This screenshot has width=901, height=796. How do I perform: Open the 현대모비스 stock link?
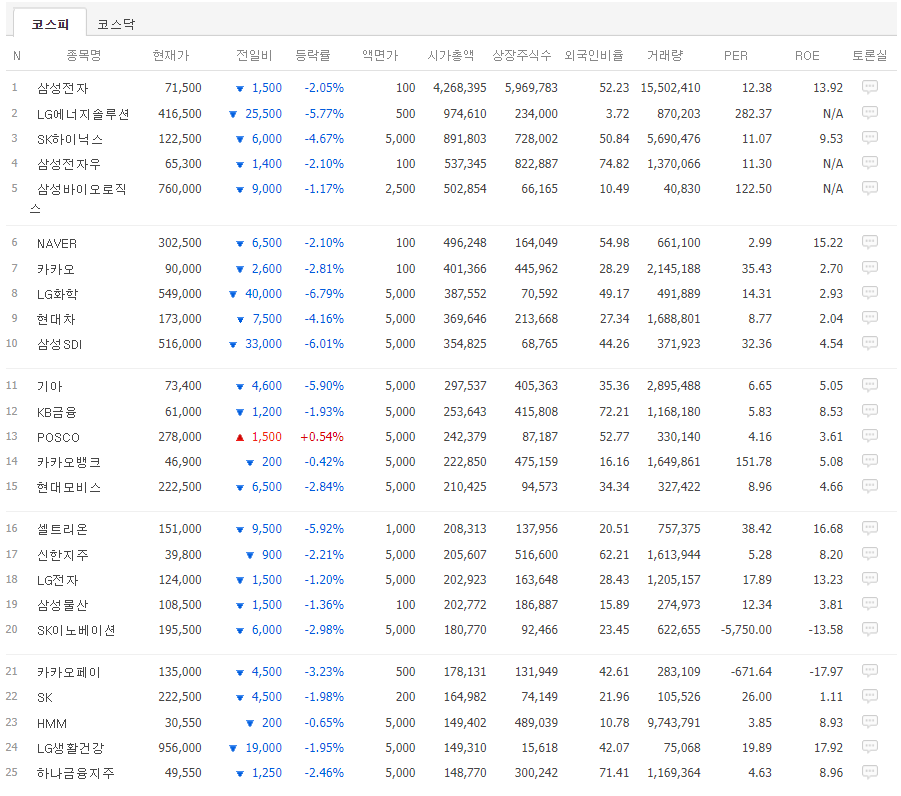point(68,487)
